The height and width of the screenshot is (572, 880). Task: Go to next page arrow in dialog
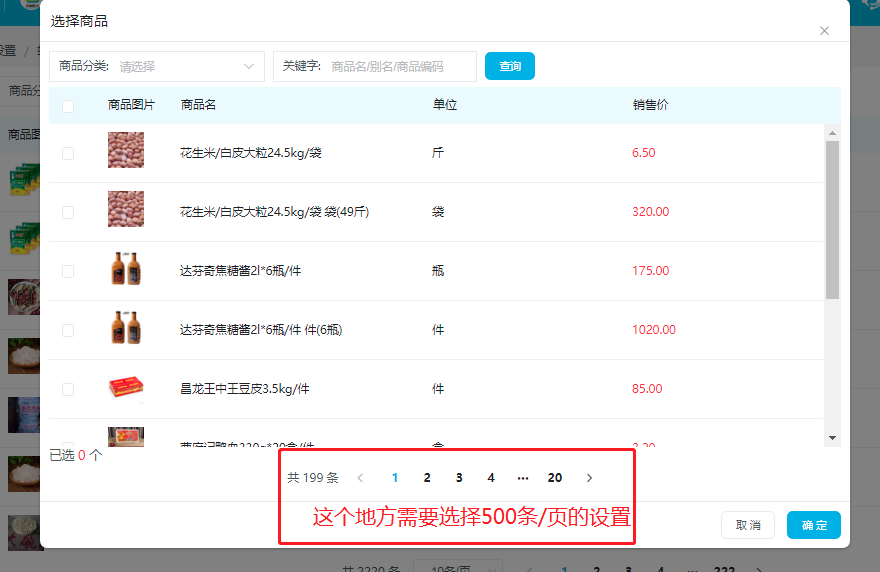pos(589,478)
